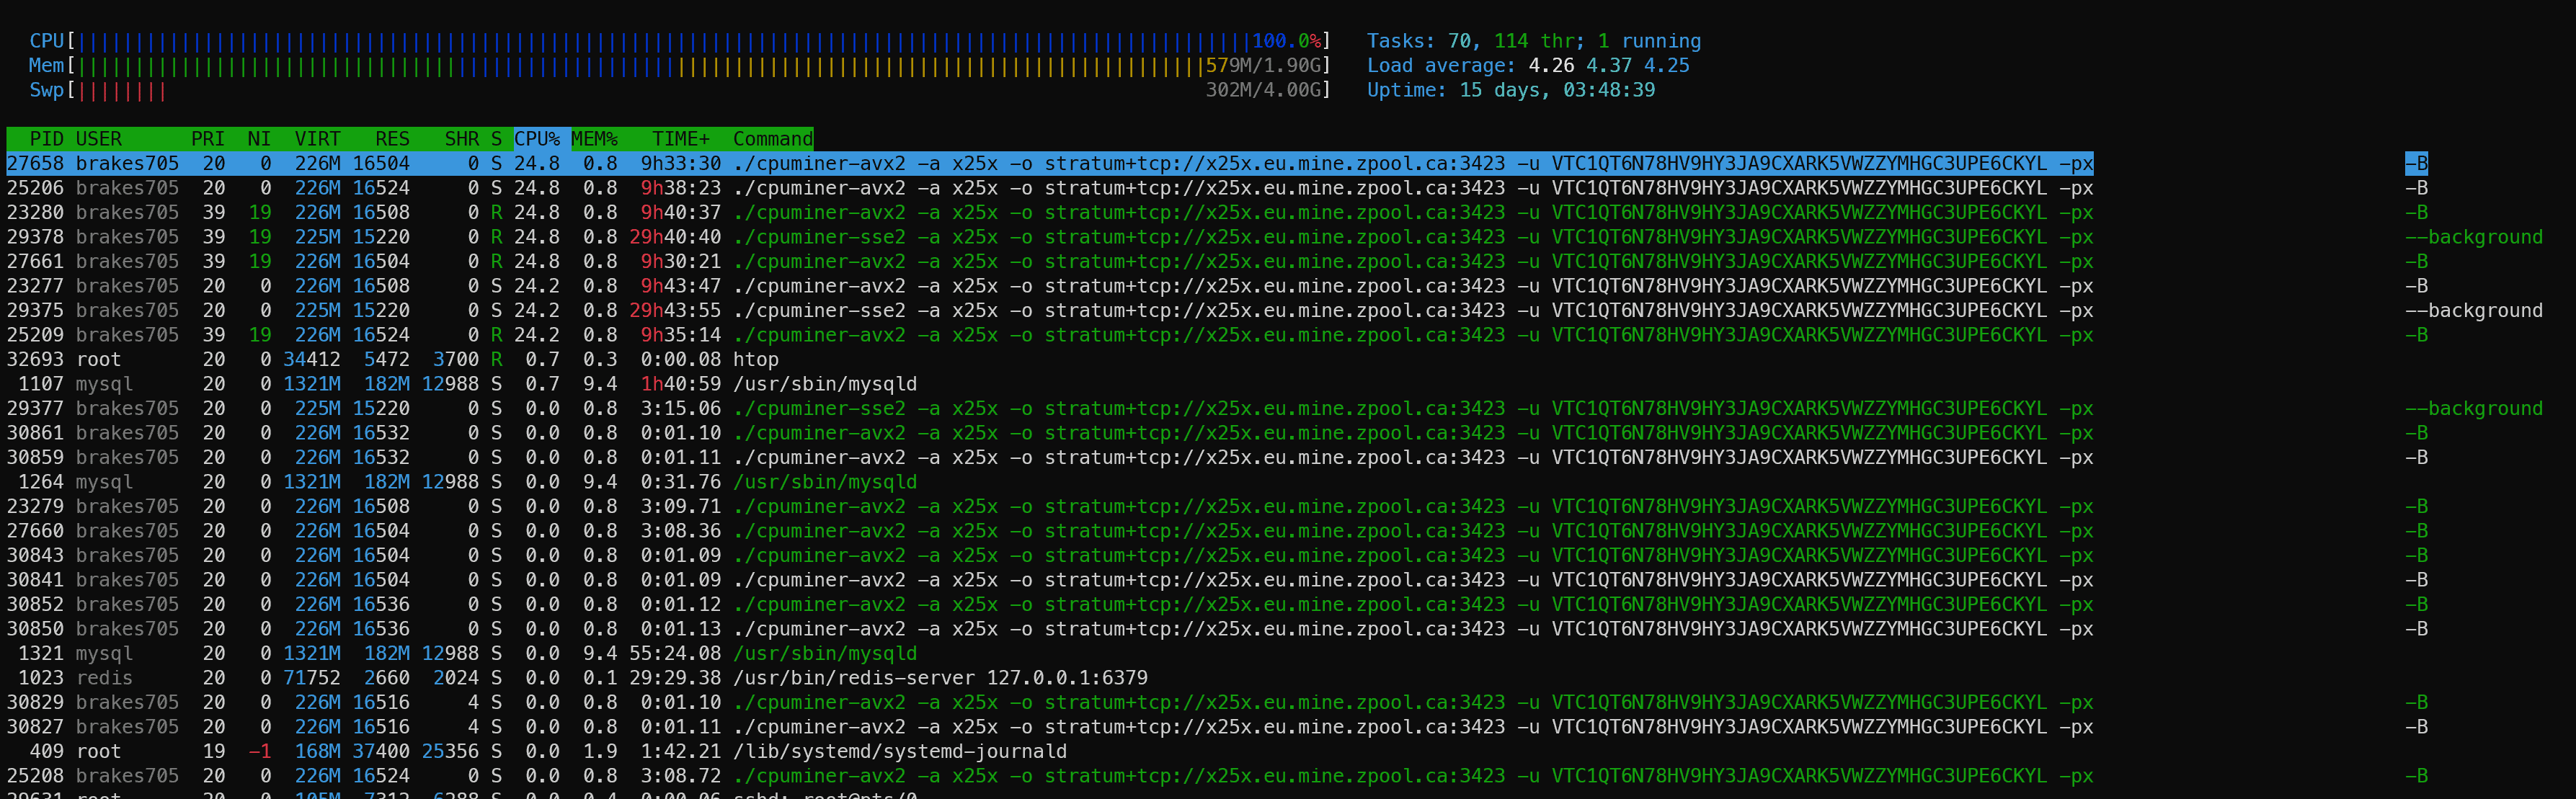The width and height of the screenshot is (2576, 799).
Task: Click /usr/sbin/mysqld command on PID 1107 row
Action: (825, 384)
